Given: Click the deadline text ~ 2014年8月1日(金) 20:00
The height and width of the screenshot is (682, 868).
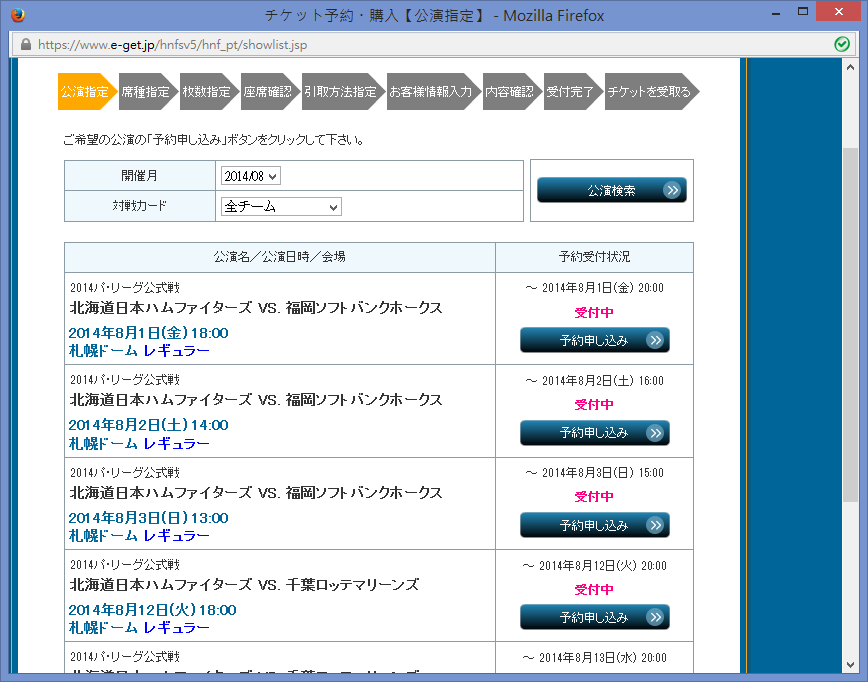Looking at the screenshot, I should coord(595,288).
